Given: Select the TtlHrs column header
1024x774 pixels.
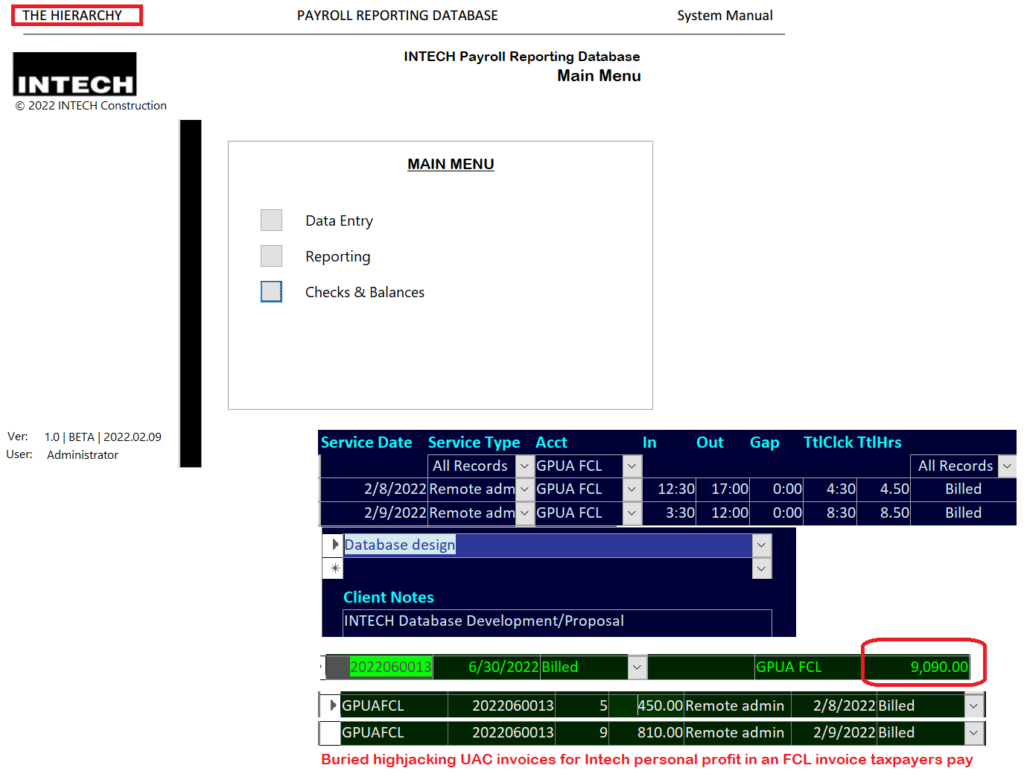Looking at the screenshot, I should tap(879, 442).
